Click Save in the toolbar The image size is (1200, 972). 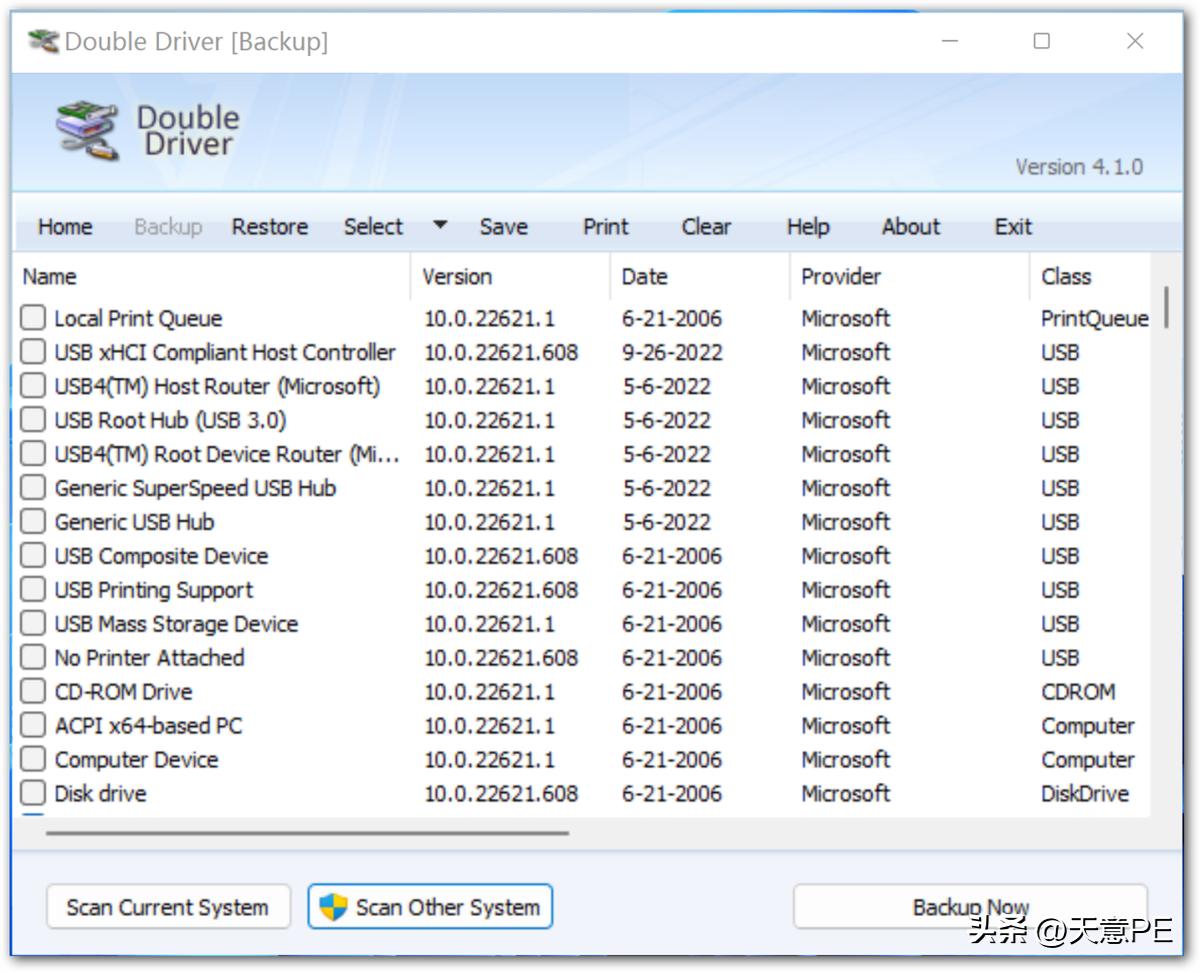coord(503,227)
